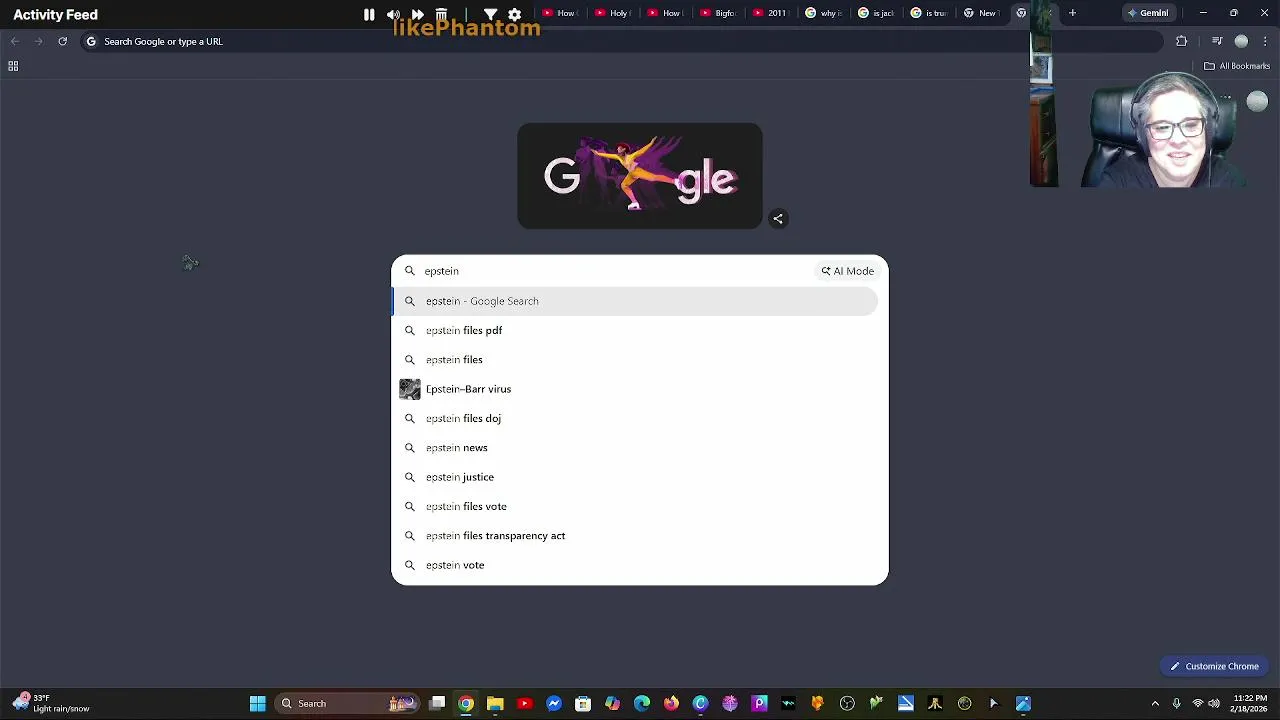Pause the Activity Feed recording

(369, 14)
